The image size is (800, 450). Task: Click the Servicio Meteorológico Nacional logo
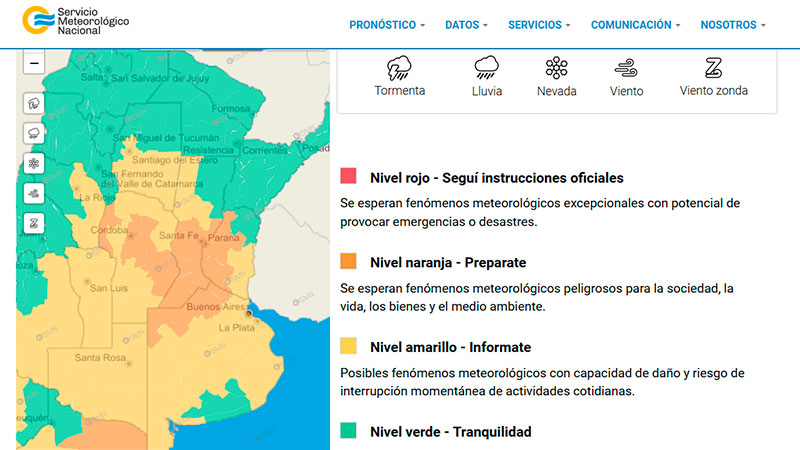point(76,20)
